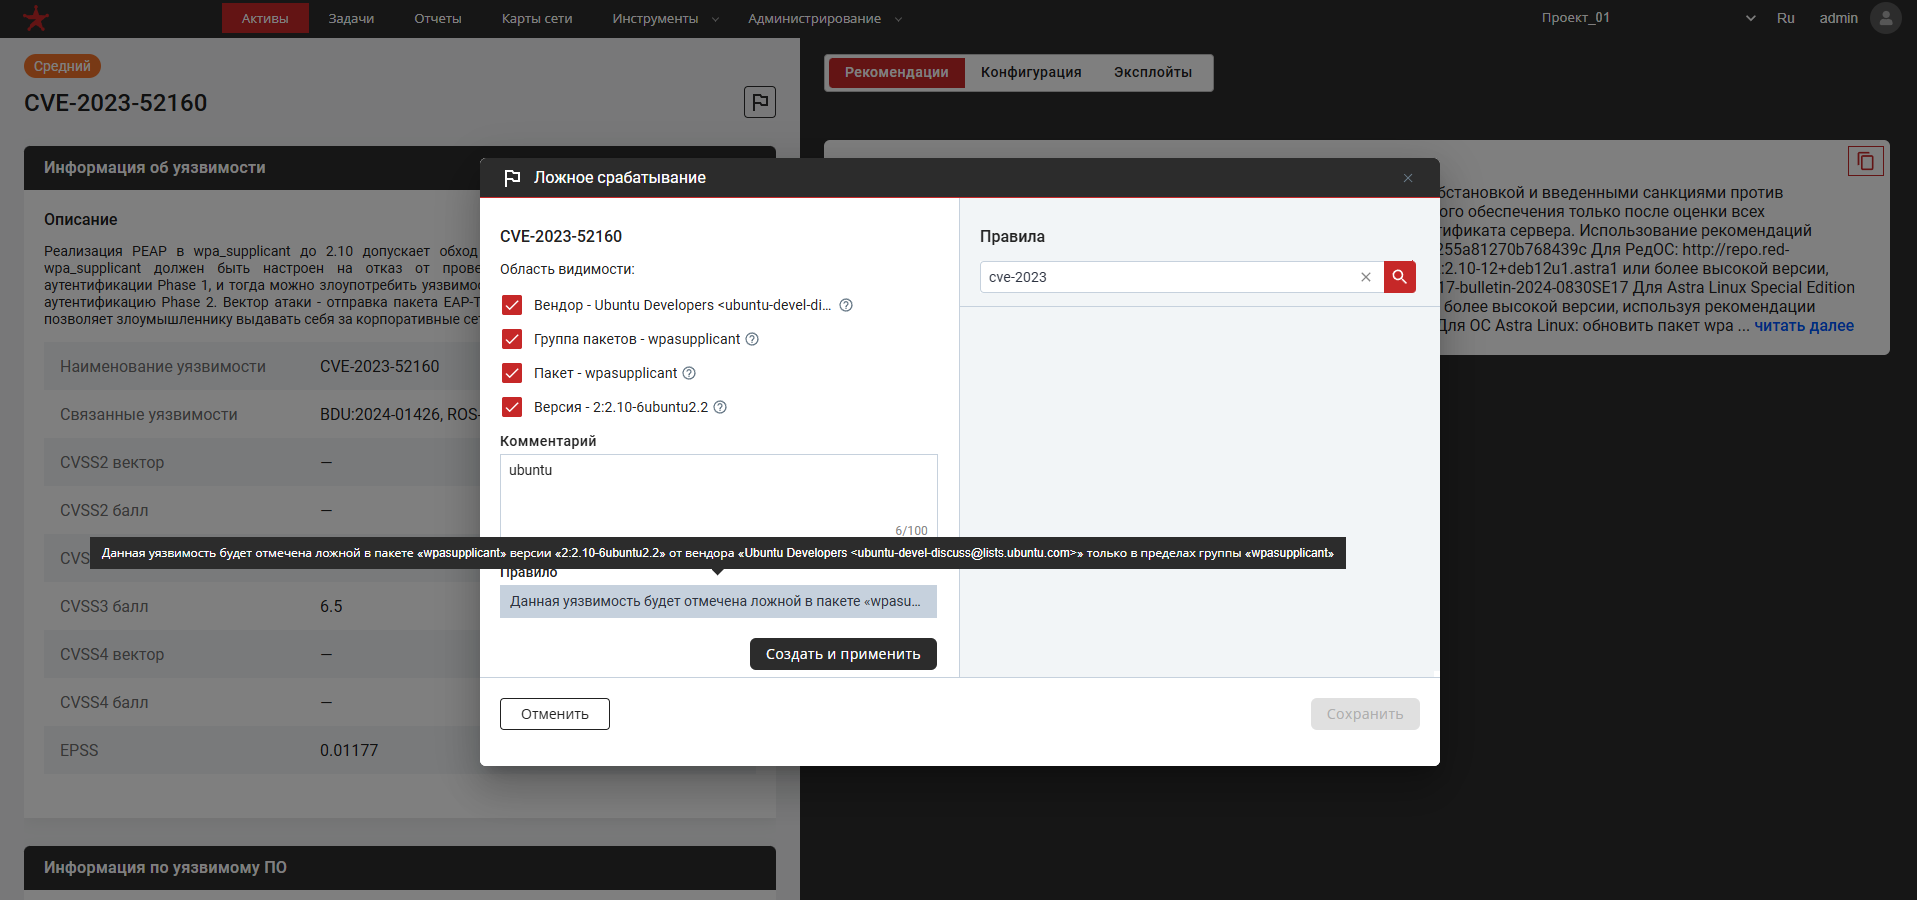The image size is (1917, 900).
Task: Switch the Ru language selector
Action: pyautogui.click(x=1785, y=18)
